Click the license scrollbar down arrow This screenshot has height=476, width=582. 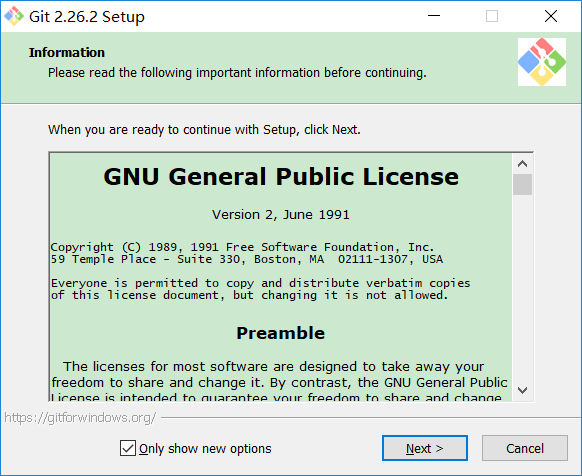pos(522,390)
